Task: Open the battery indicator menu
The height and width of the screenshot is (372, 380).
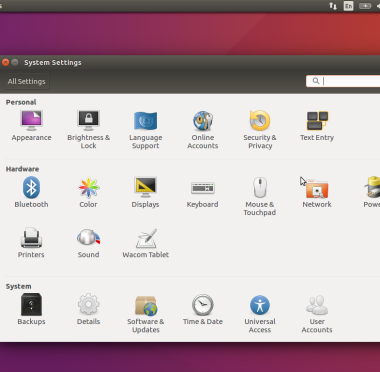Action: point(365,6)
